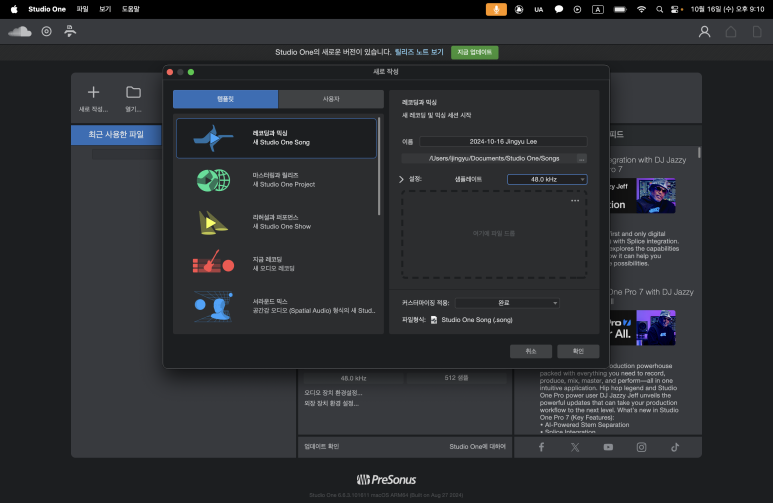
Task: Click the orange microphone menu bar icon
Action: pos(496,9)
